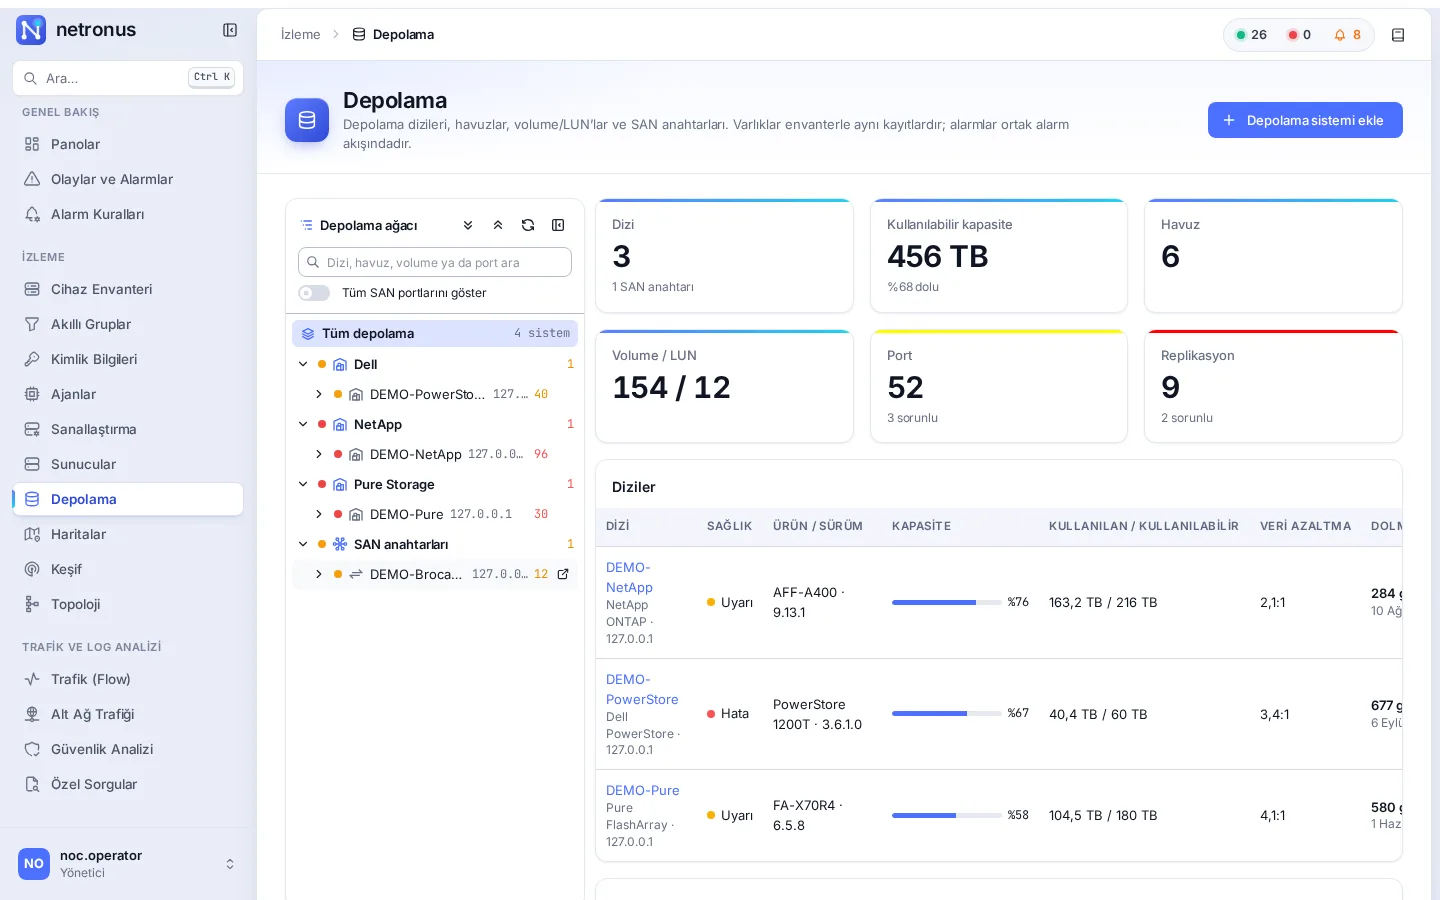Refresh the Depolama ağacı tree
1440x900 pixels.
(528, 225)
